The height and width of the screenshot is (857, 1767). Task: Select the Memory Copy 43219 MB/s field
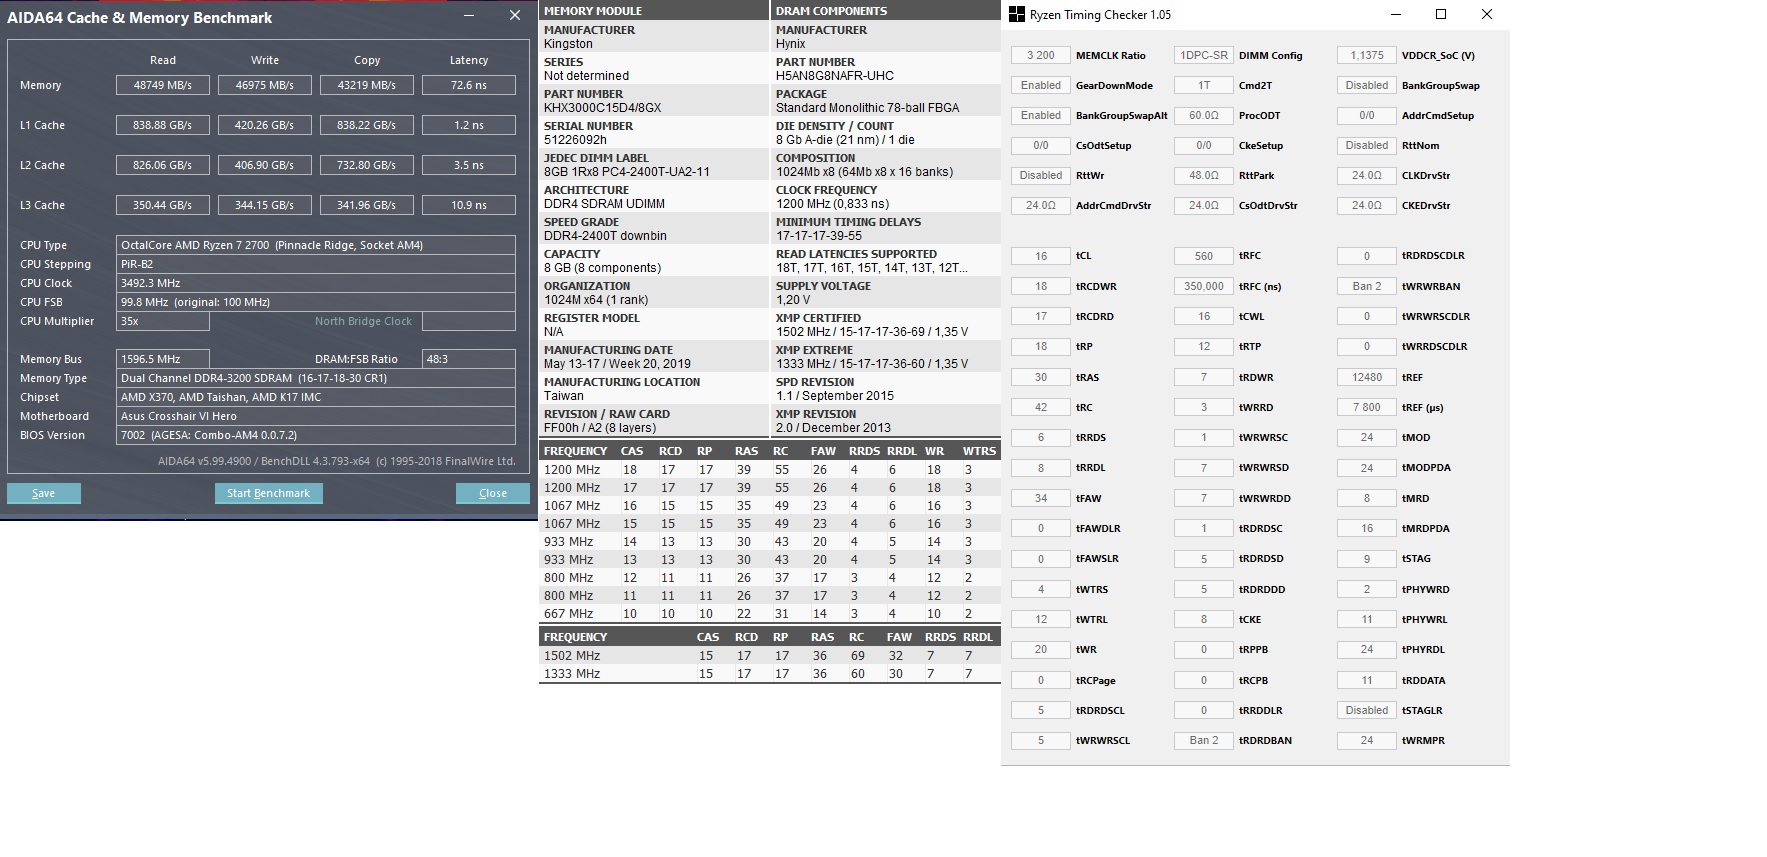pyautogui.click(x=367, y=85)
